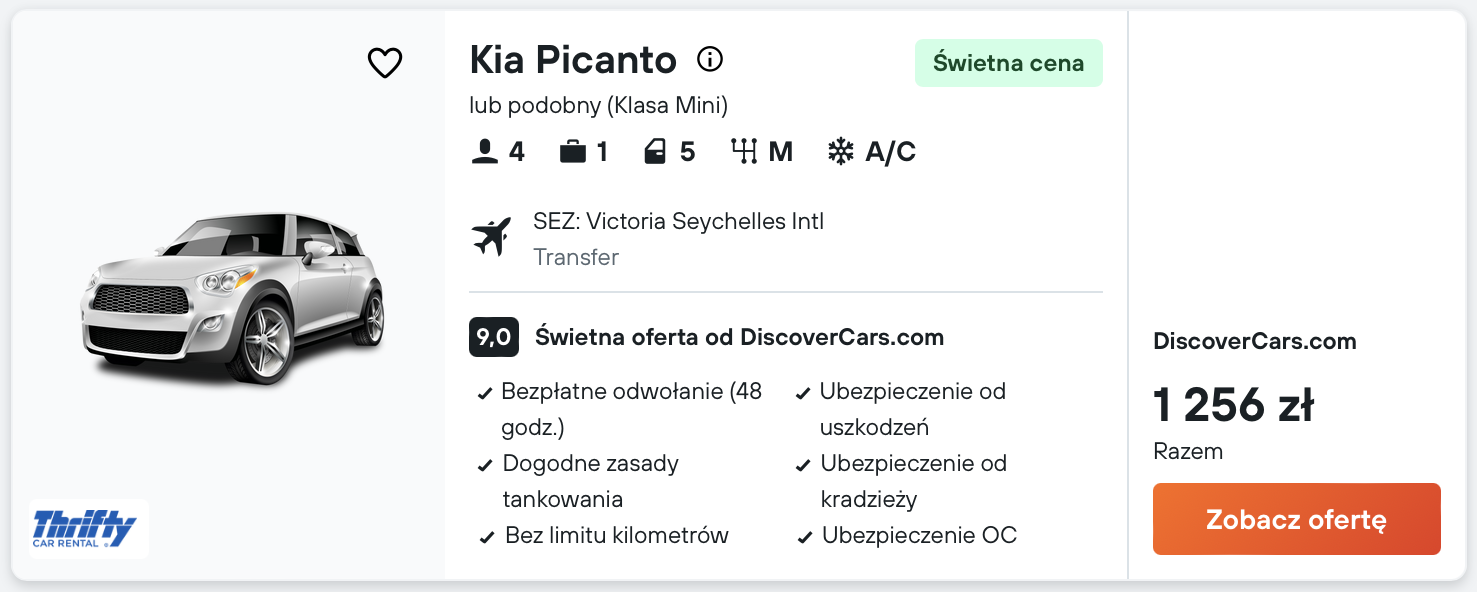
Task: Click the Ubezpieczenie OC feature
Action: pyautogui.click(x=918, y=535)
